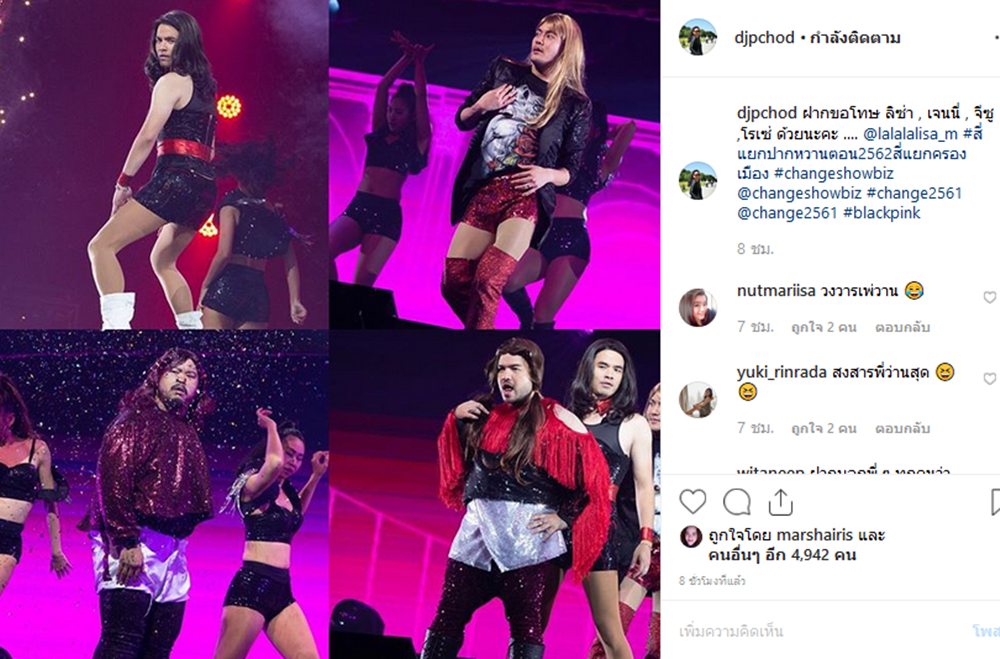Open djpchod profile picture in the header
The width and height of the screenshot is (1000, 659).
point(698,37)
